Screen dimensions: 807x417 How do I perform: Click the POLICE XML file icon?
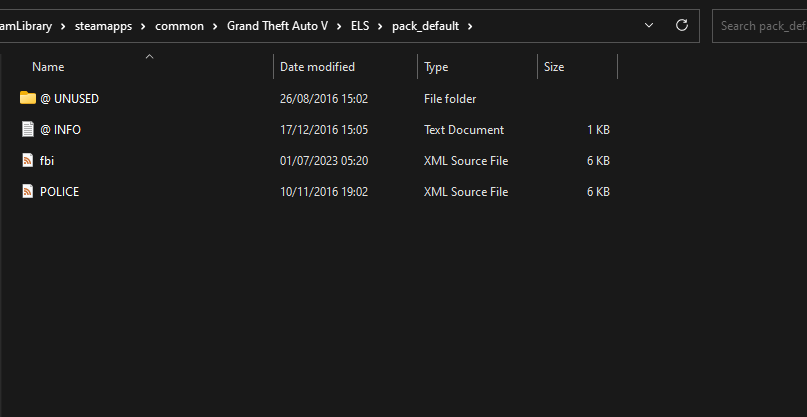click(x=28, y=191)
